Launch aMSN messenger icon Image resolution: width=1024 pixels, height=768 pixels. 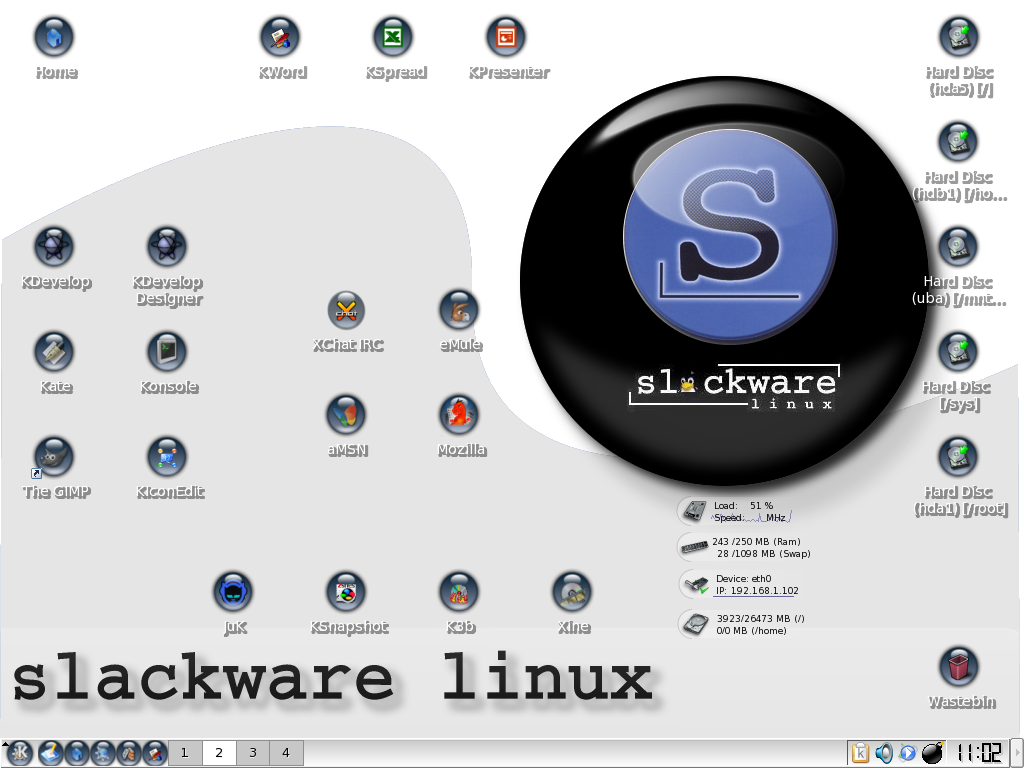point(346,414)
